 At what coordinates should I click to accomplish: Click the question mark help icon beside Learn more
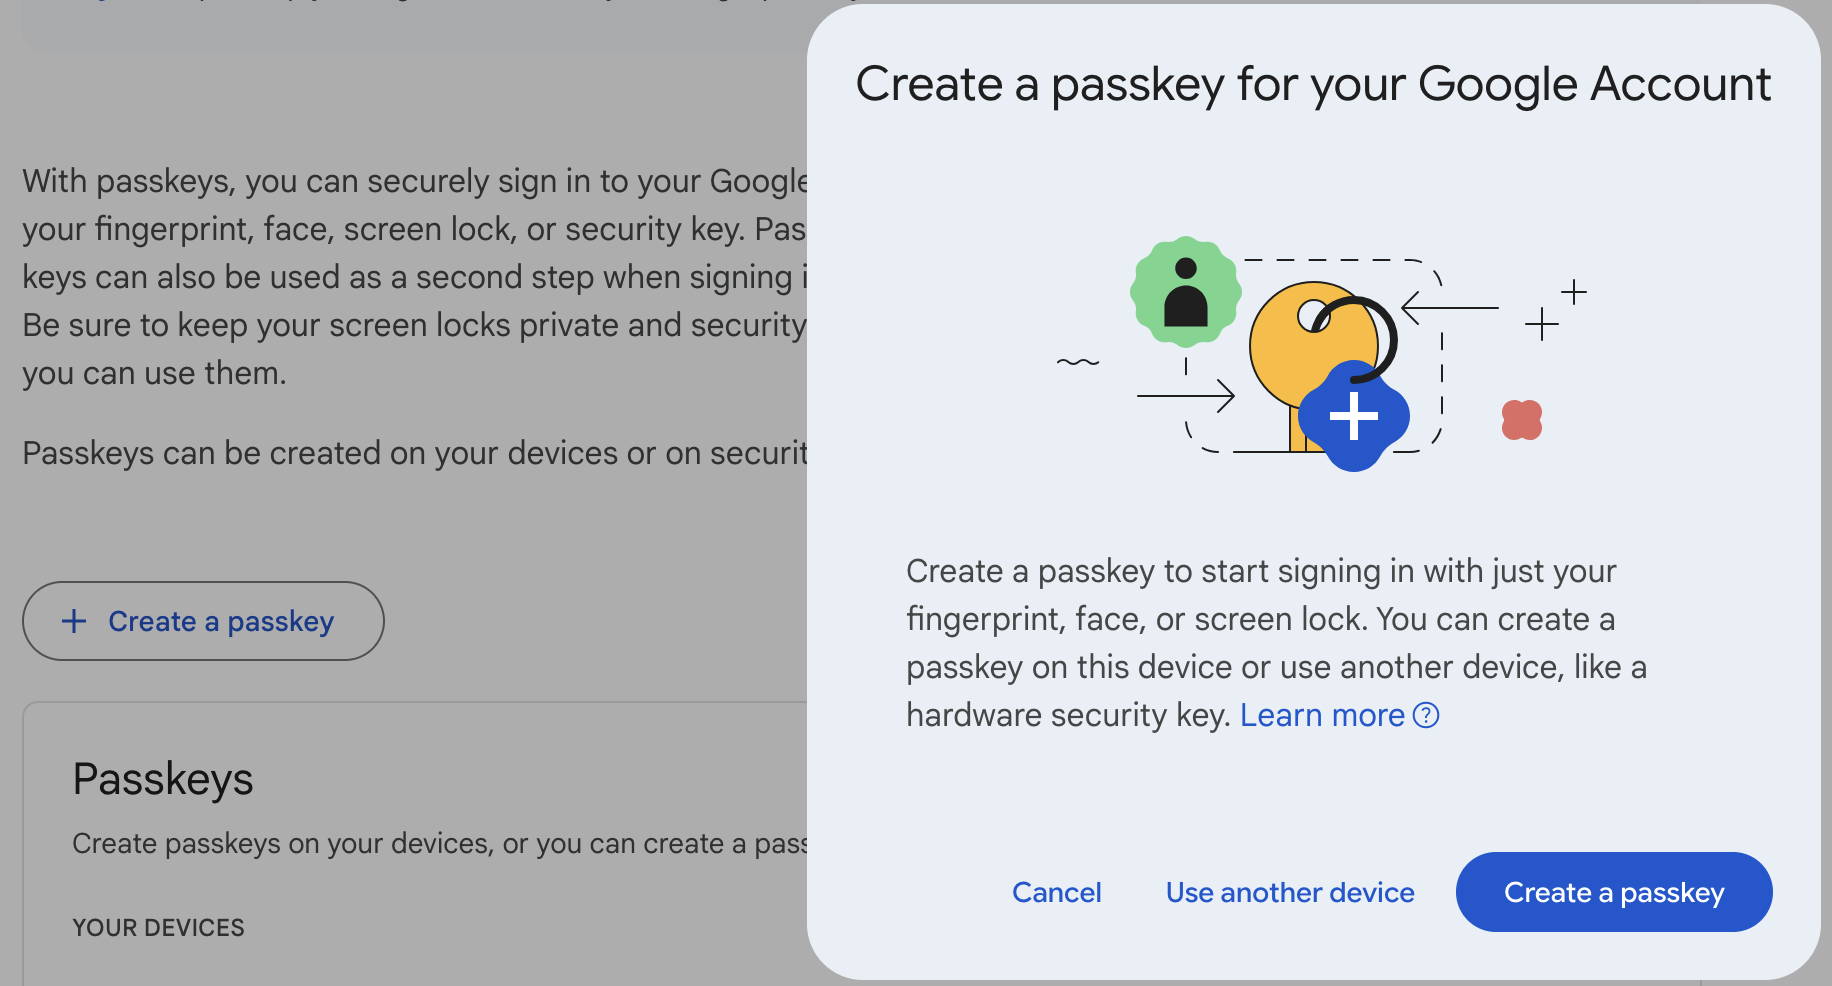1427,715
